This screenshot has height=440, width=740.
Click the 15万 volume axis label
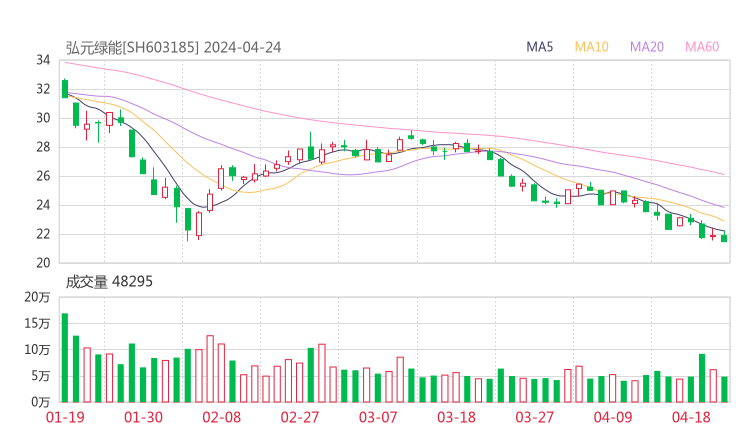37,324
